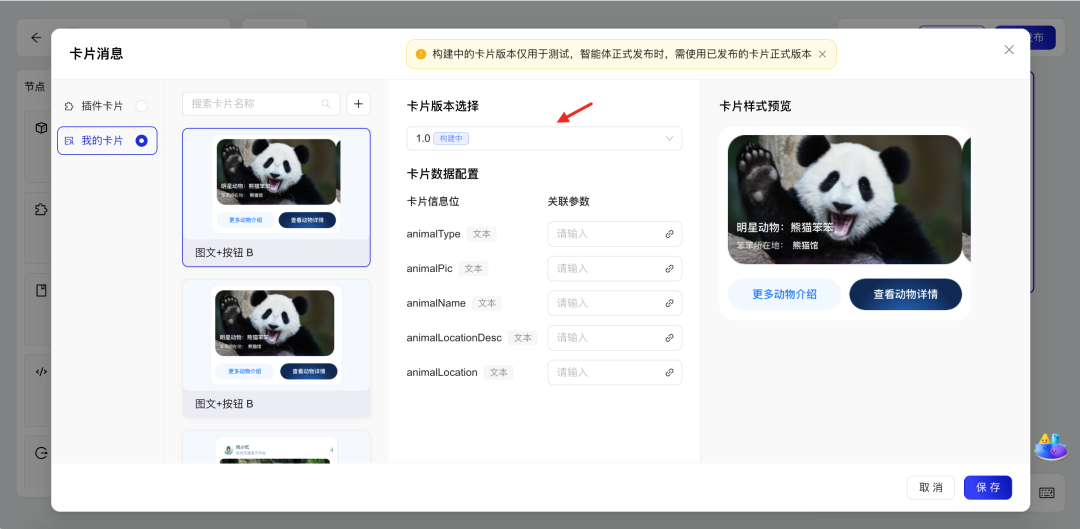Click the document node icon in the left sidebar
The width and height of the screenshot is (1080, 529).
tap(41, 291)
